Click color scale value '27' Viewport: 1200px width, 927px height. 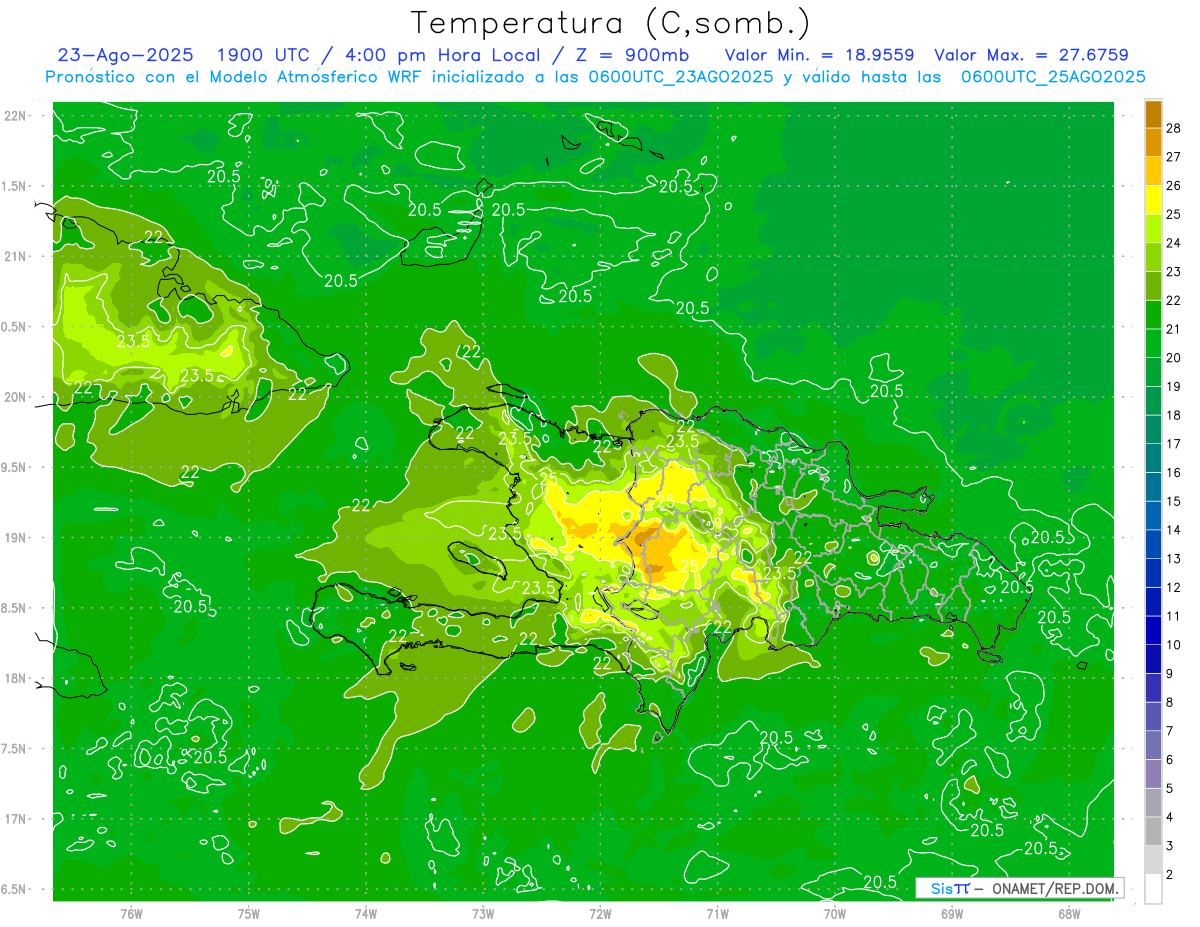tap(1173, 156)
